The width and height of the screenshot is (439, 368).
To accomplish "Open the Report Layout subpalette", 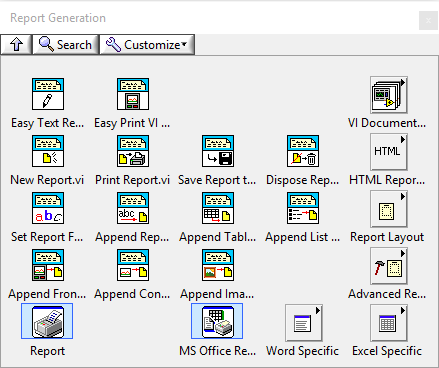I will (x=389, y=209).
